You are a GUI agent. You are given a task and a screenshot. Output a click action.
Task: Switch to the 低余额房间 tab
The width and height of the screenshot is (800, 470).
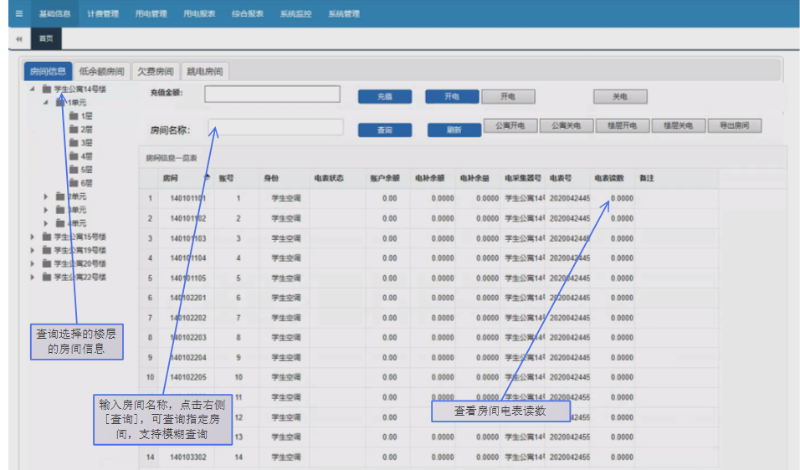pyautogui.click(x=102, y=72)
